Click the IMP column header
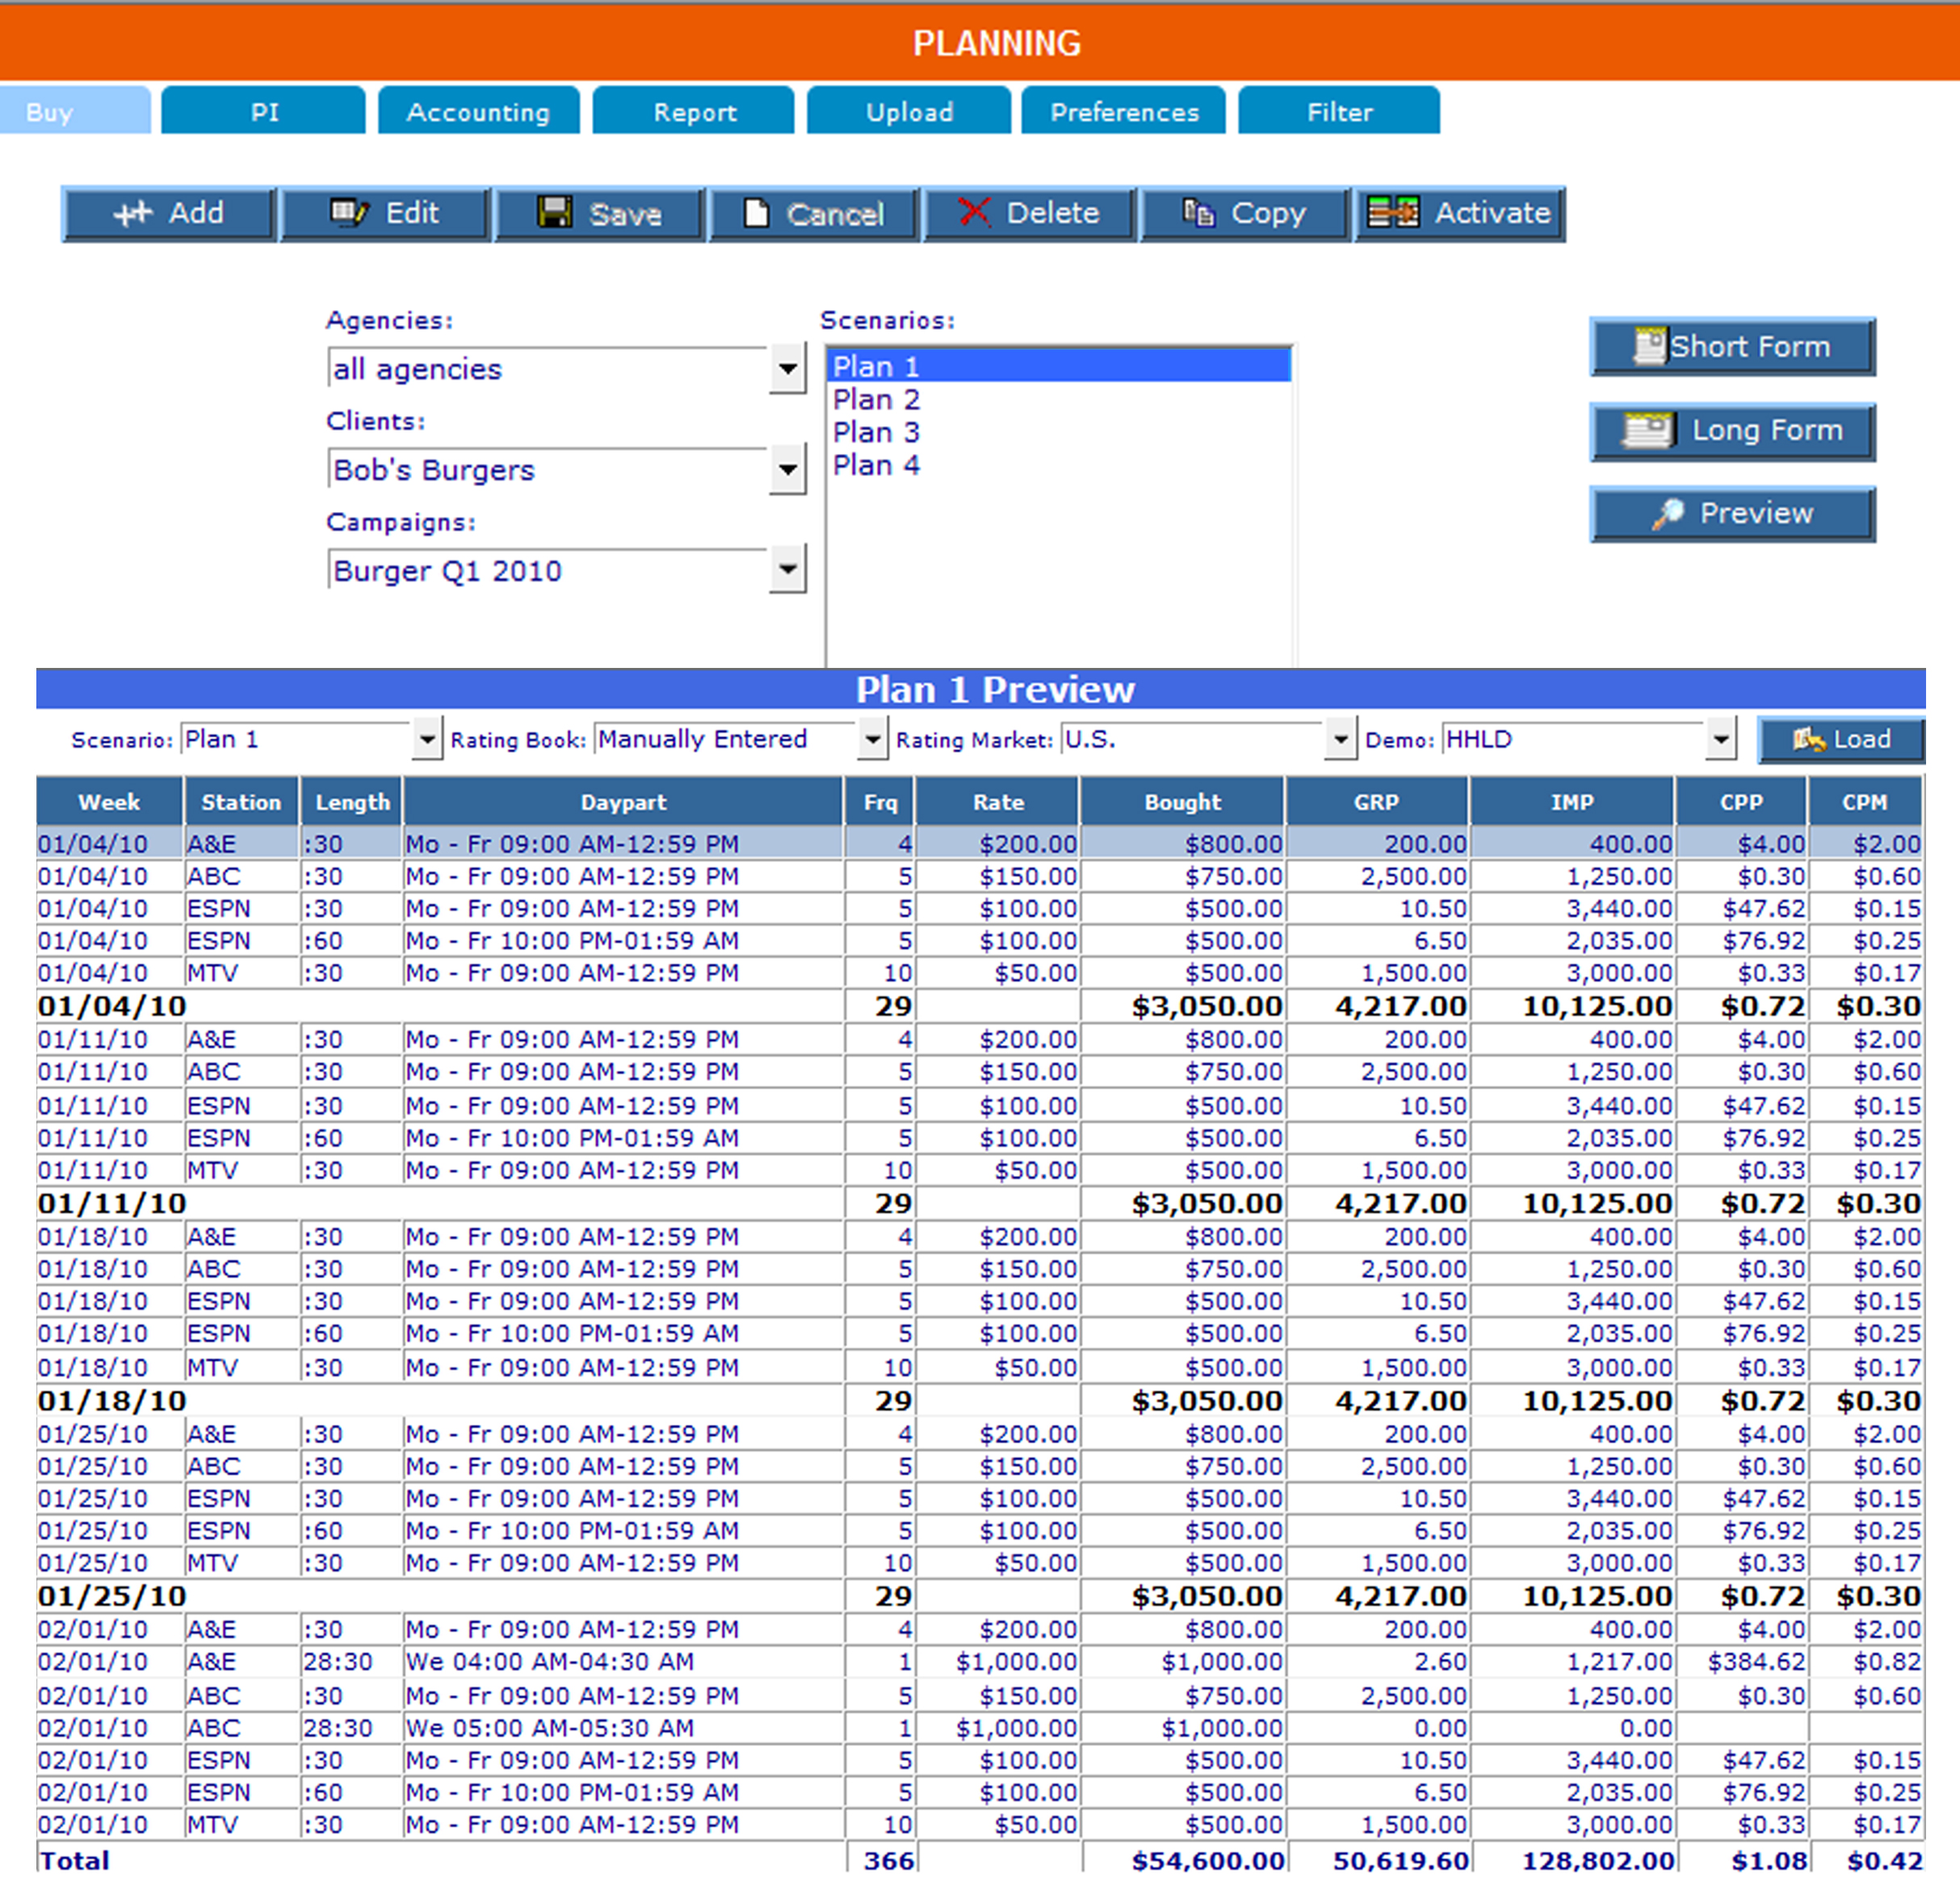1960x1902 pixels. click(1572, 802)
